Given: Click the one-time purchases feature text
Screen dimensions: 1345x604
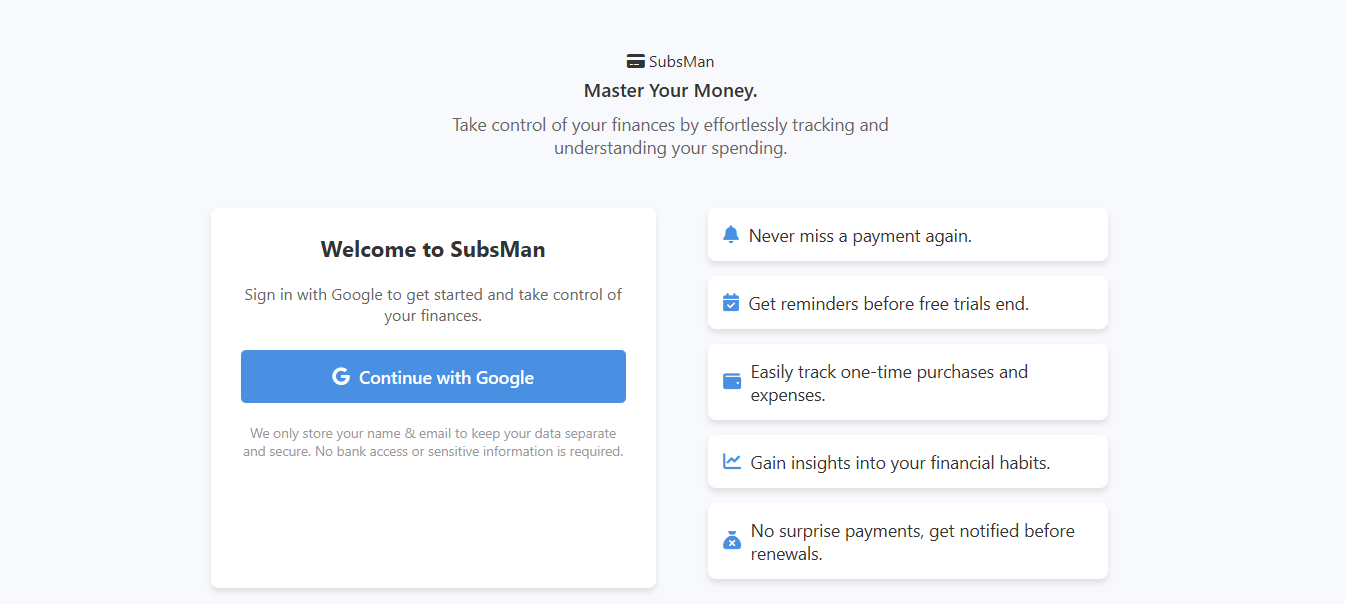Looking at the screenshot, I should click(889, 383).
